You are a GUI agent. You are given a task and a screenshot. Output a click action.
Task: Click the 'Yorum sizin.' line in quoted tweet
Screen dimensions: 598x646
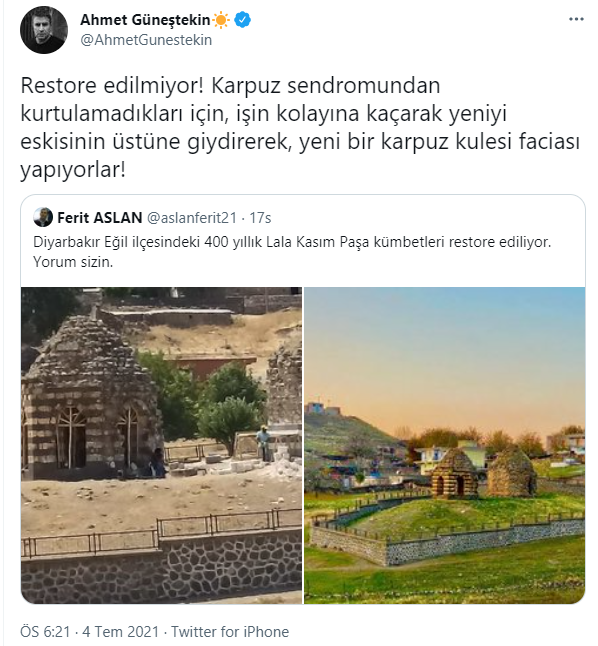pos(73,262)
